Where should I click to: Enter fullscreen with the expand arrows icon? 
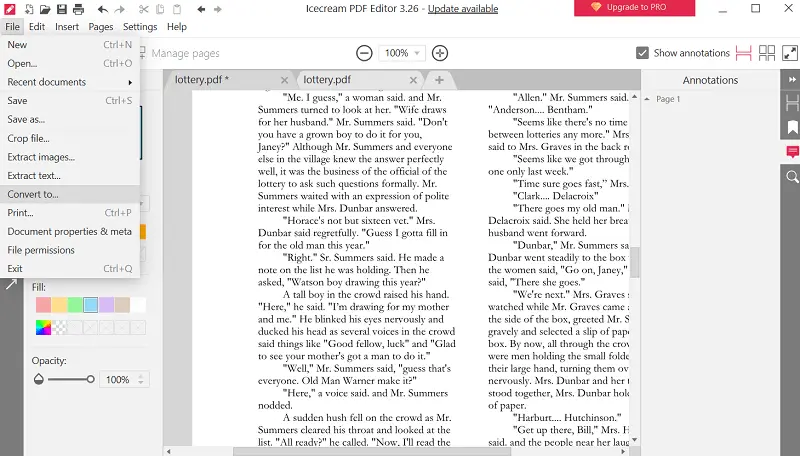pos(790,53)
